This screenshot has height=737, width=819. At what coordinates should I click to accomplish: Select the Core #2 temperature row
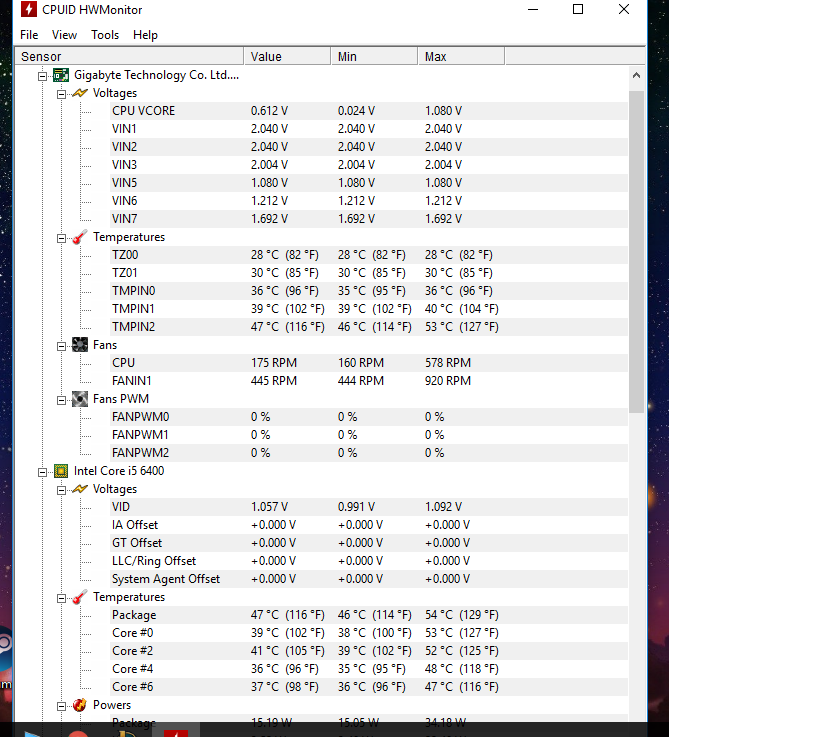pos(368,651)
